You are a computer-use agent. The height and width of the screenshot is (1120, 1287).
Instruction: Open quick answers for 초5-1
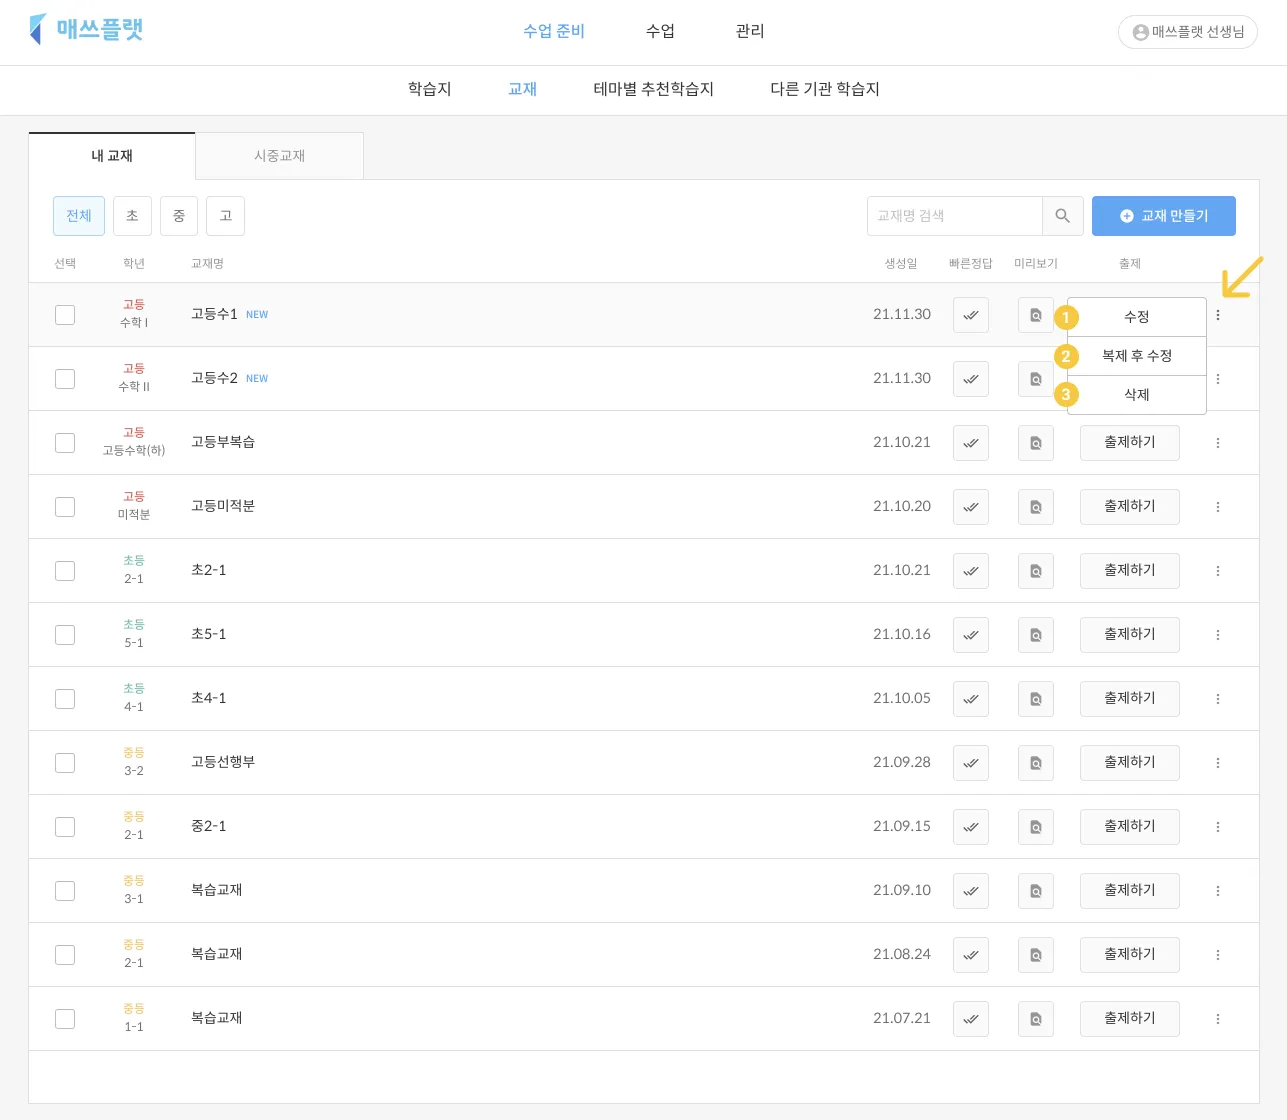tap(971, 635)
